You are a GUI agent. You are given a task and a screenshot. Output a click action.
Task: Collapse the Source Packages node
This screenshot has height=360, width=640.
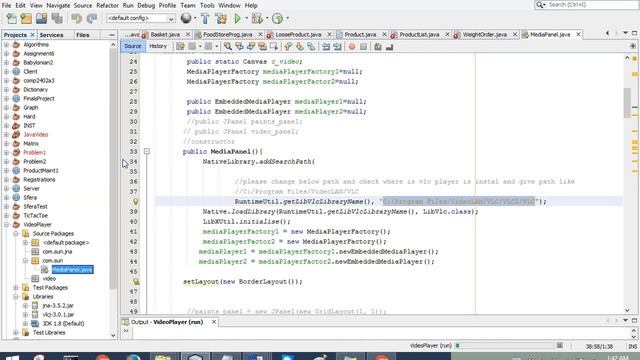click(16, 233)
